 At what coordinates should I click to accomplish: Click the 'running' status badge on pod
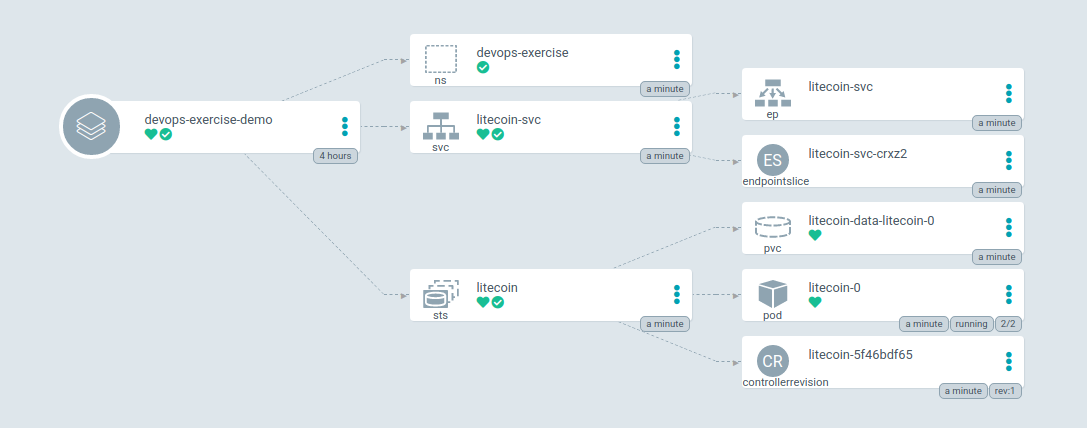coord(971,324)
